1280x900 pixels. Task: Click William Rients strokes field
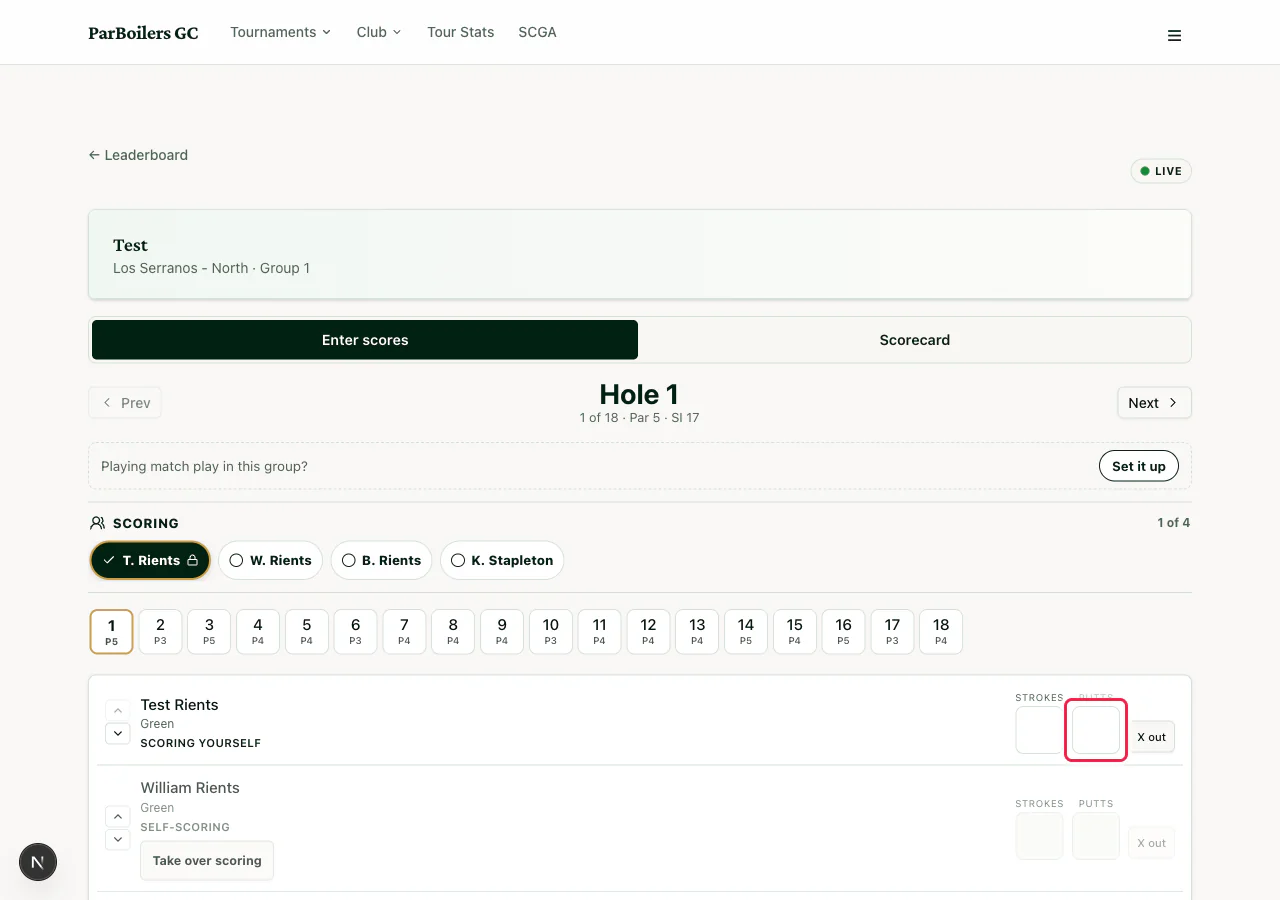[x=1039, y=836]
